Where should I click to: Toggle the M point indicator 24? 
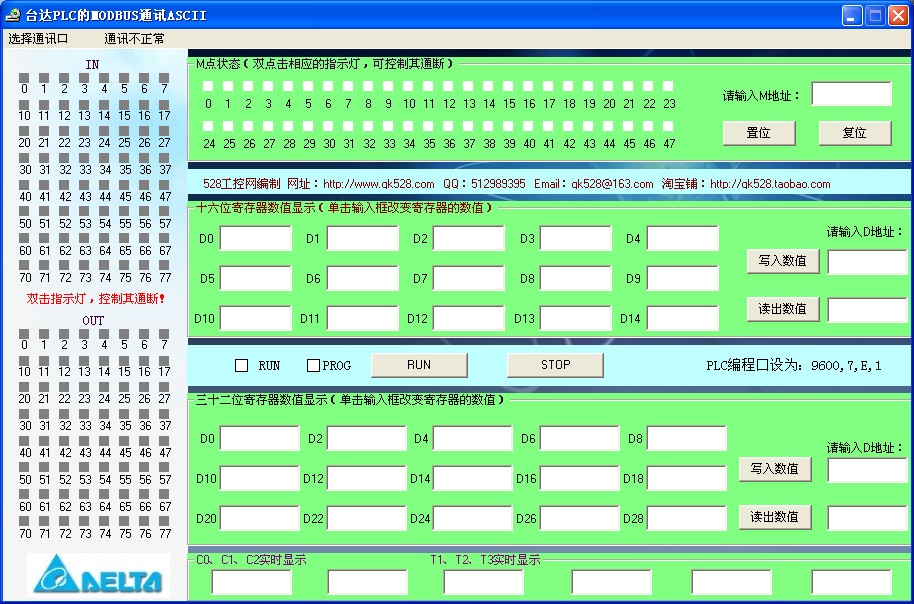[x=209, y=127]
